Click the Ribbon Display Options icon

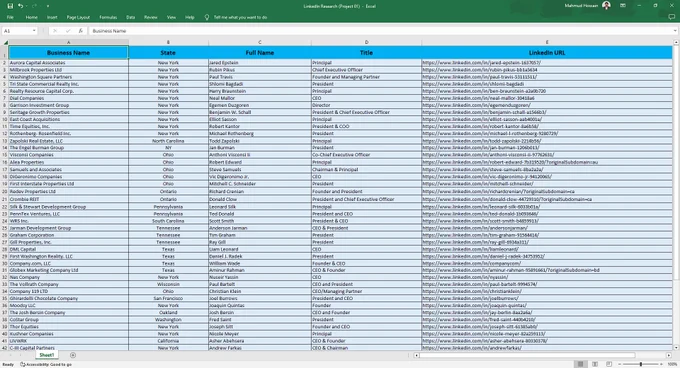pyautogui.click(x=623, y=6)
